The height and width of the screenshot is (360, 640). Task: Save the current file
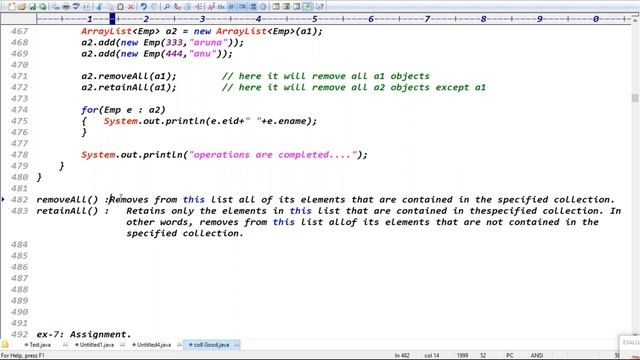pos(32,7)
